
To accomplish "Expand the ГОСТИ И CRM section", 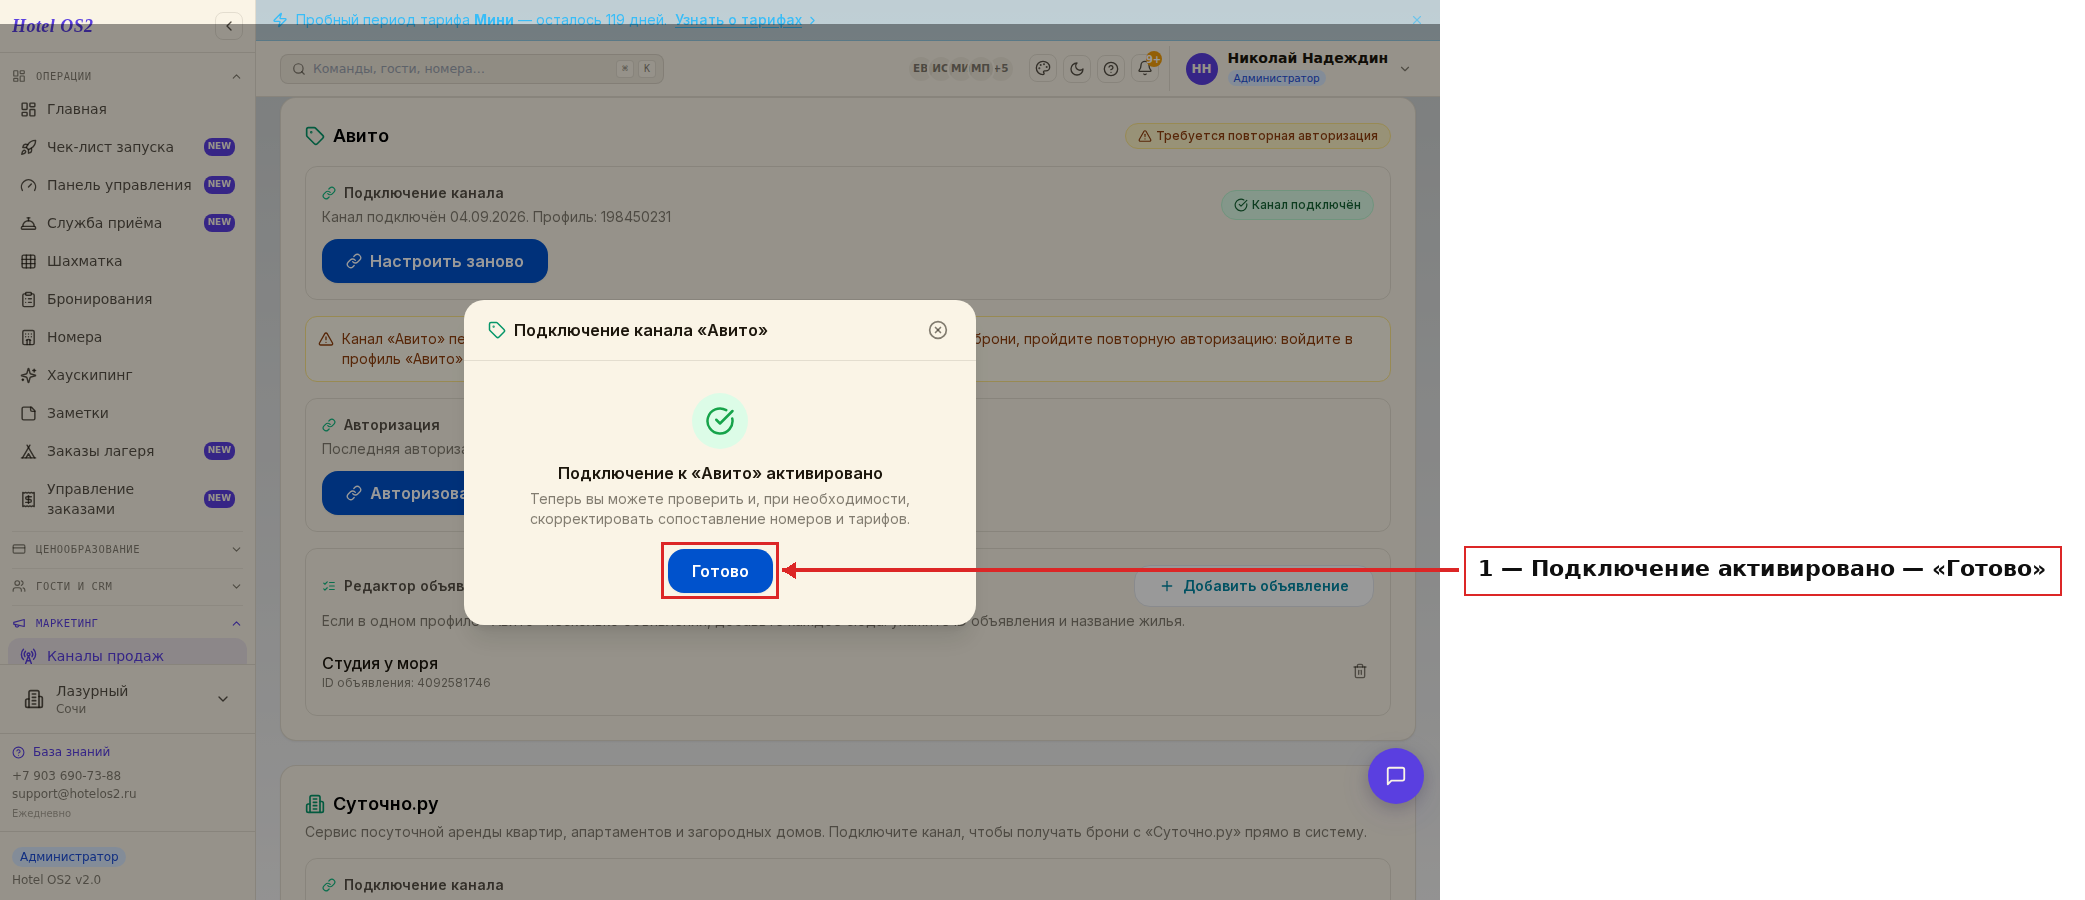I will click(127, 586).
